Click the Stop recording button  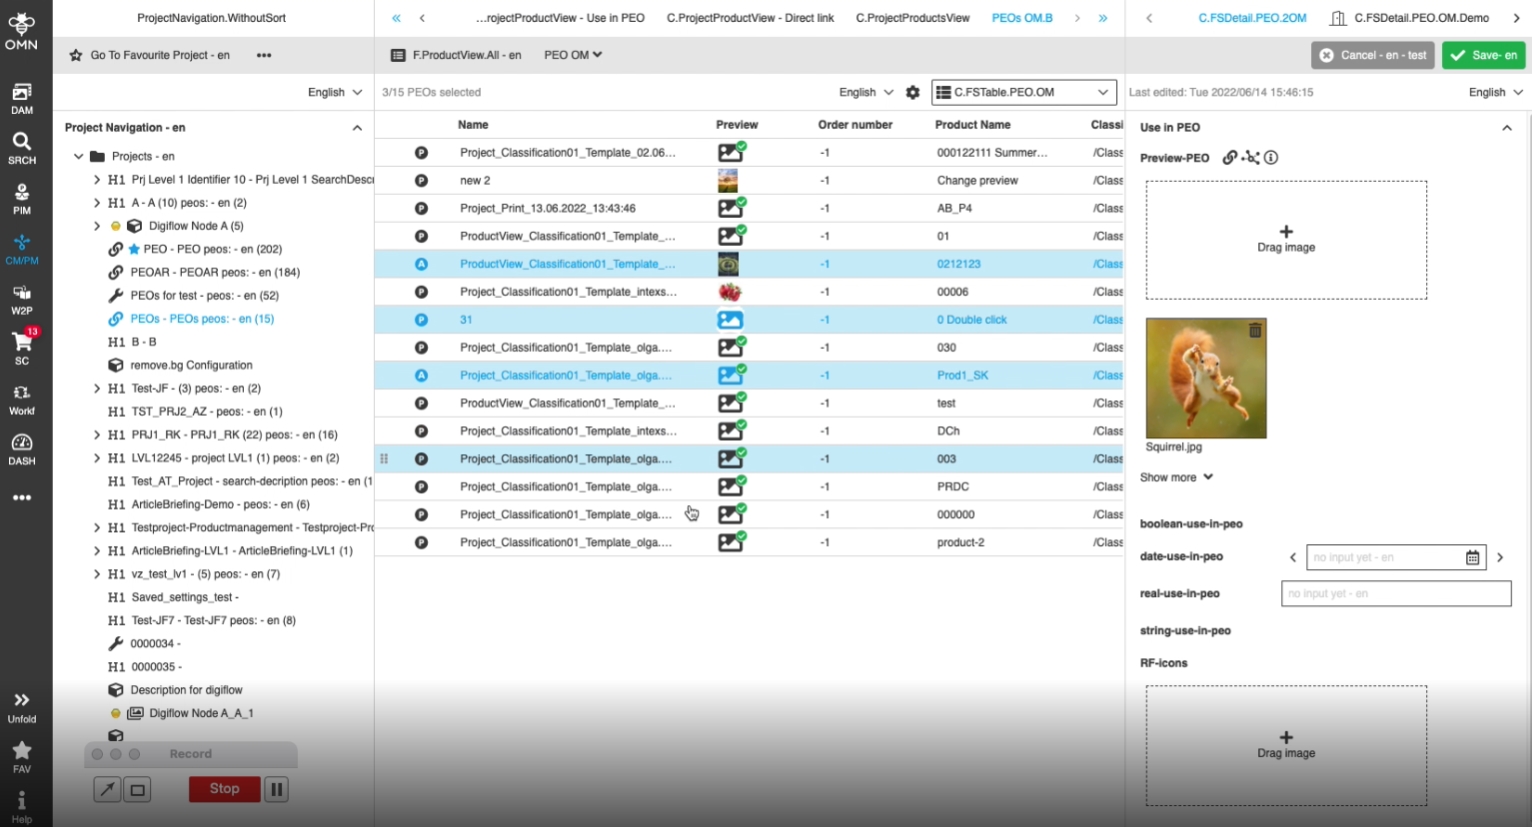[x=224, y=789]
